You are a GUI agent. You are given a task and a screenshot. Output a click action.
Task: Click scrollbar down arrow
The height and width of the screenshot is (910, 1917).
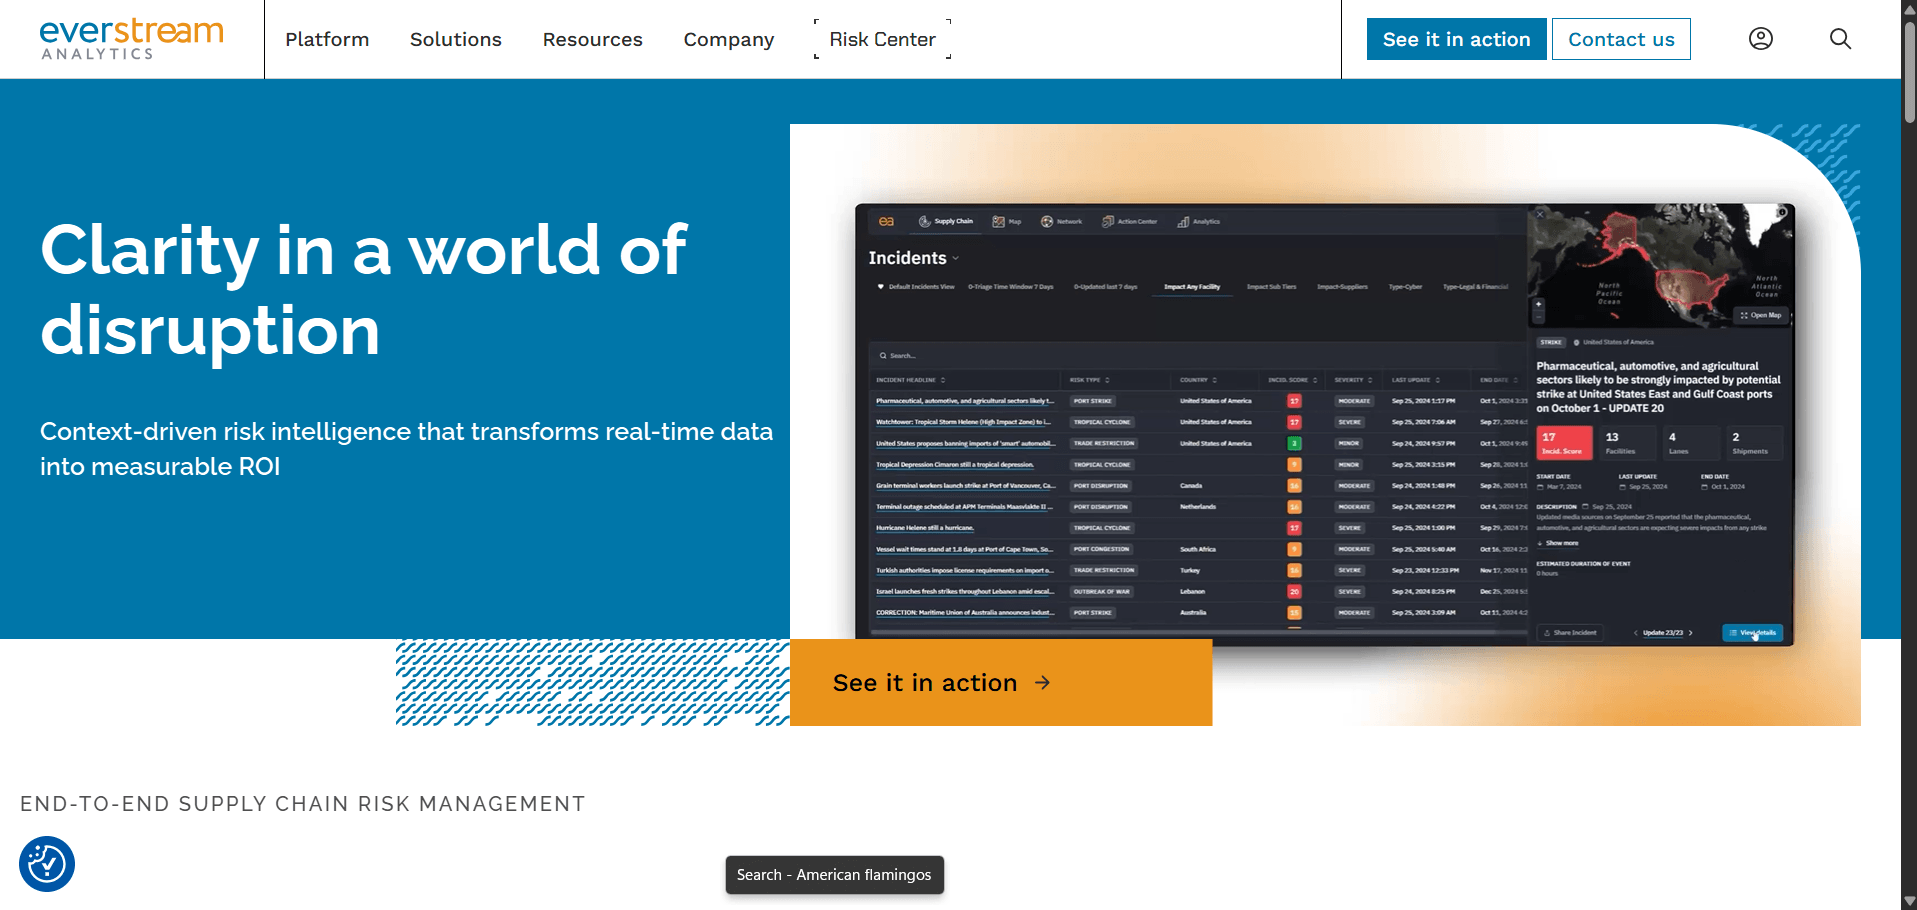pos(1909,901)
